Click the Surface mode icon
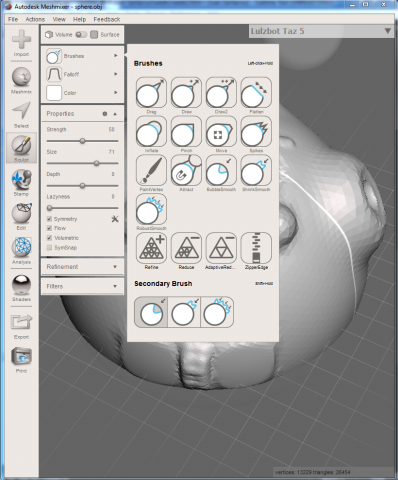 click(94, 34)
